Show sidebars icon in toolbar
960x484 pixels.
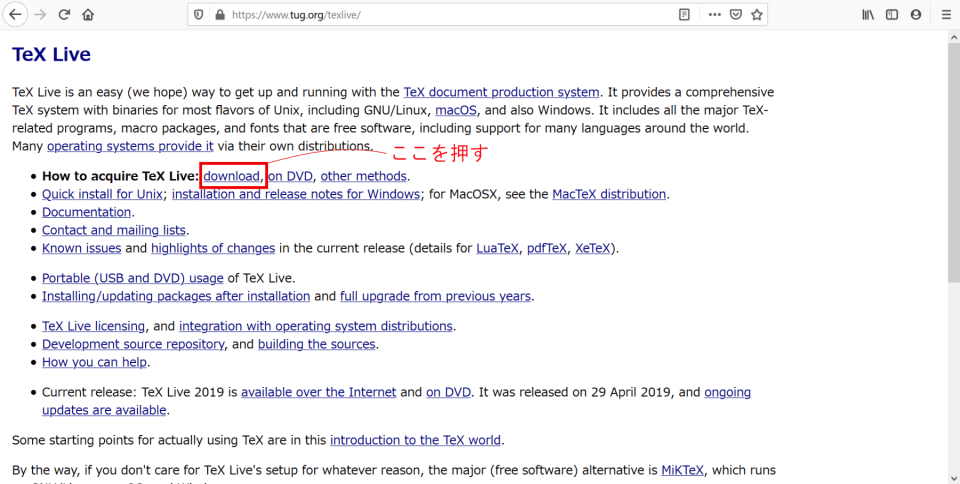click(892, 15)
